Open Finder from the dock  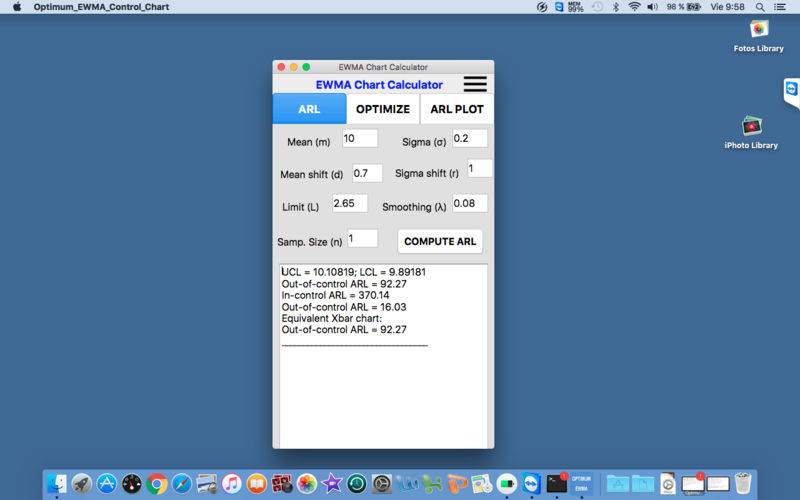pyautogui.click(x=57, y=484)
